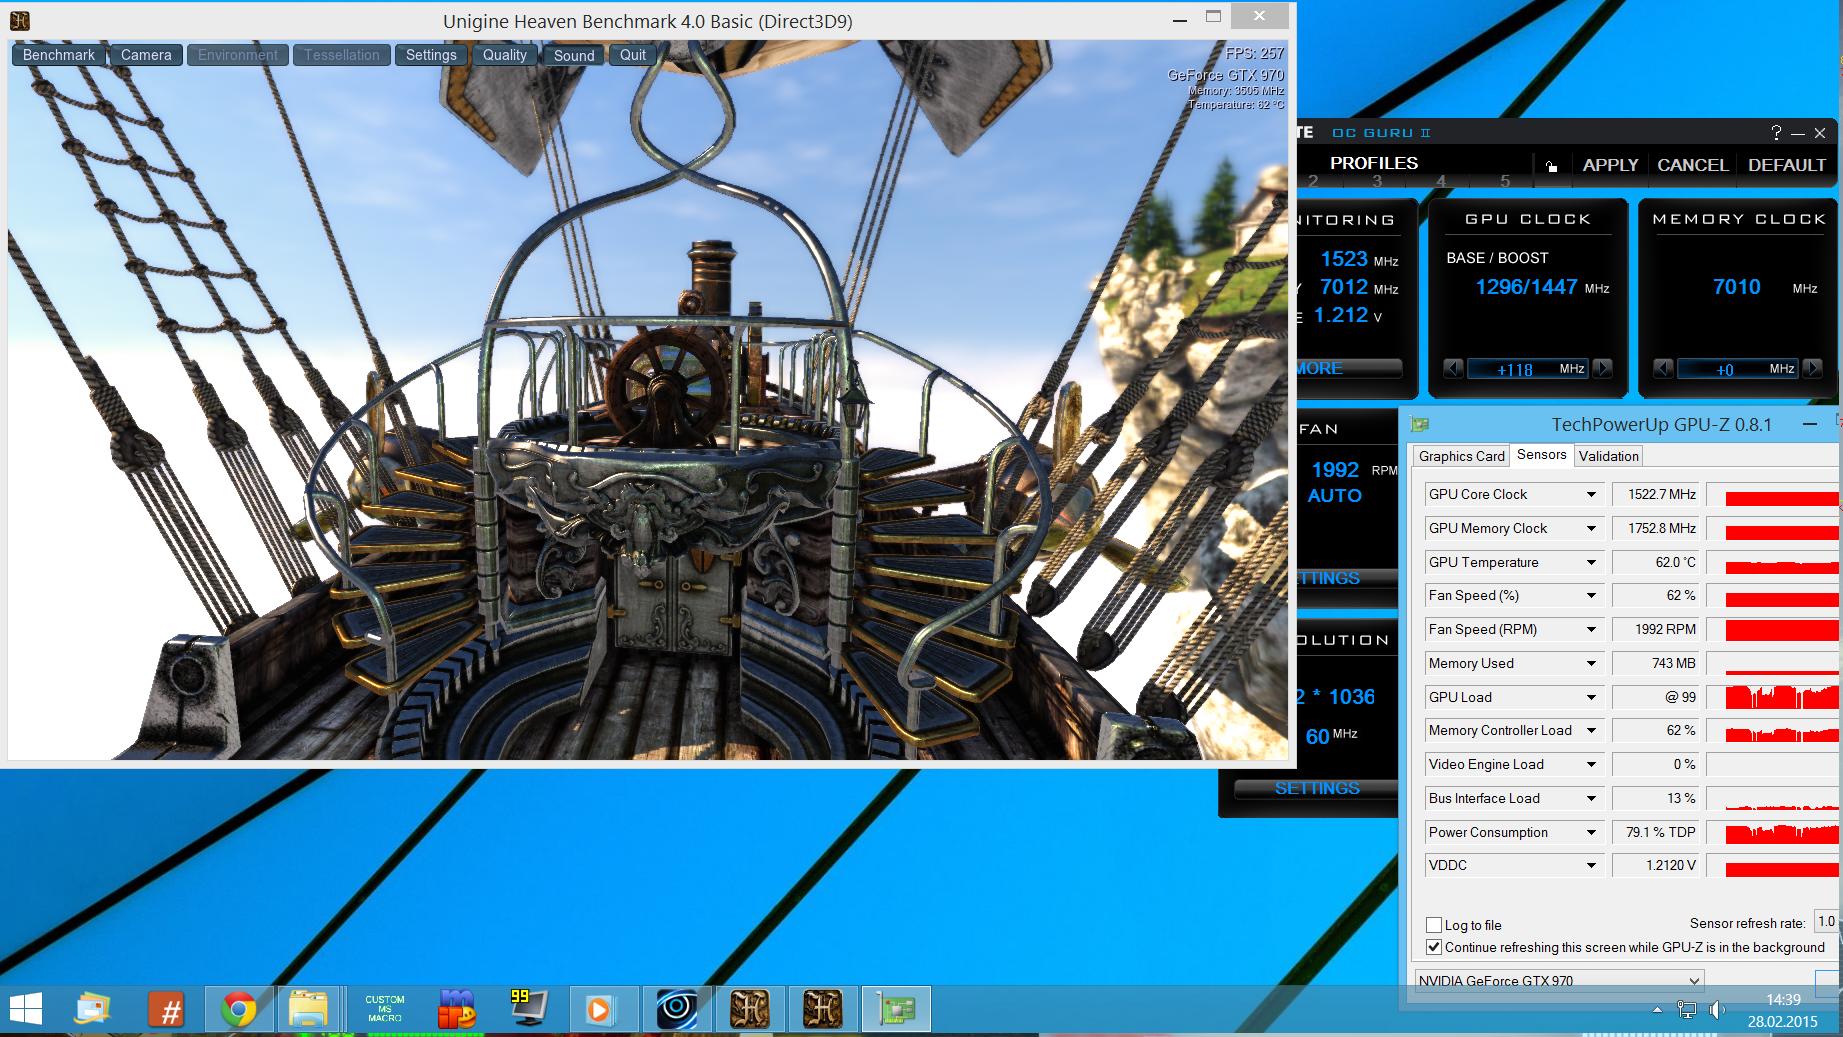Increase GPU clock offset with right arrow

[x=1602, y=369]
